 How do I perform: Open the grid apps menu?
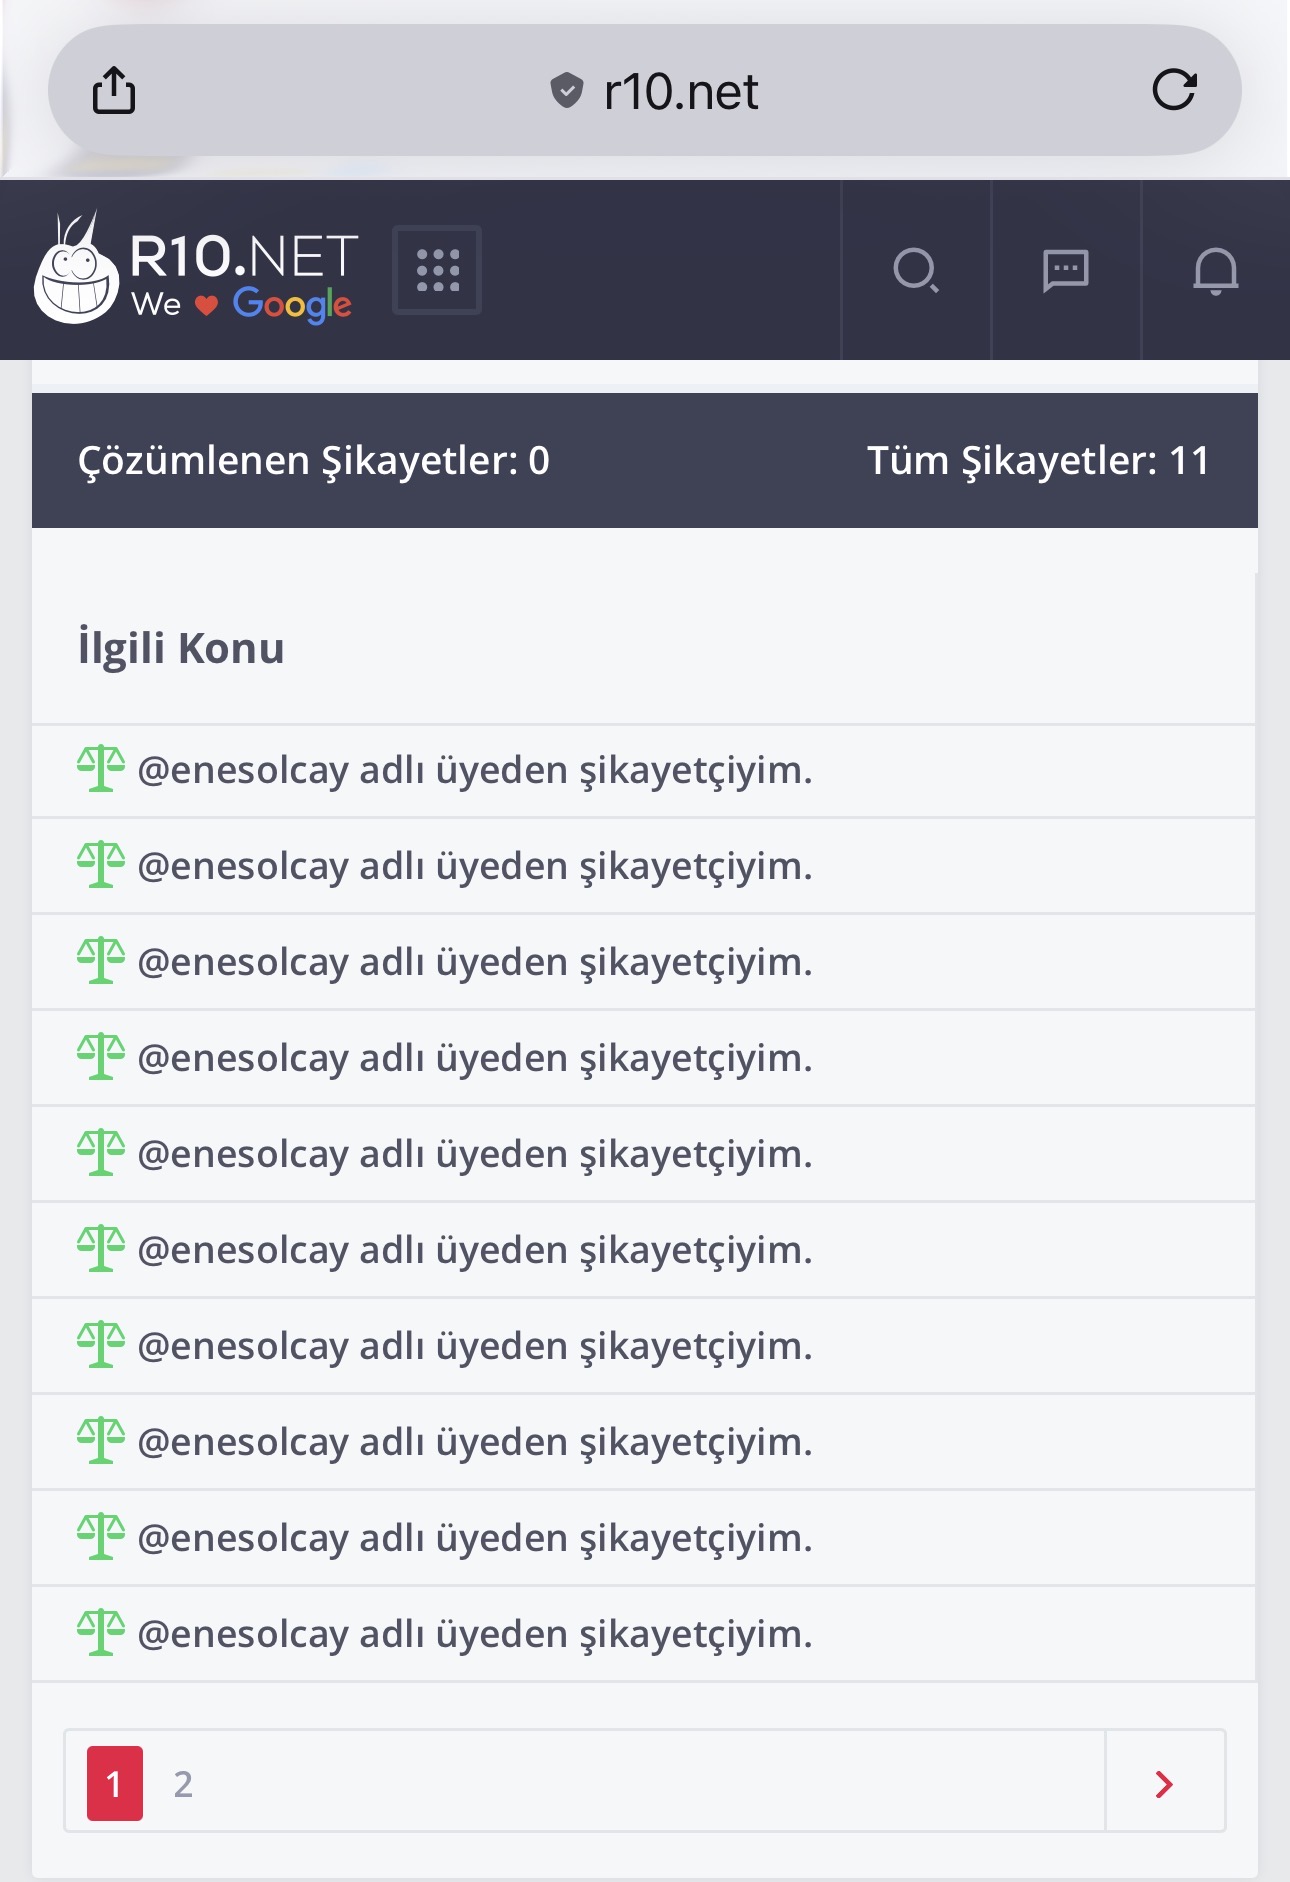coord(437,270)
